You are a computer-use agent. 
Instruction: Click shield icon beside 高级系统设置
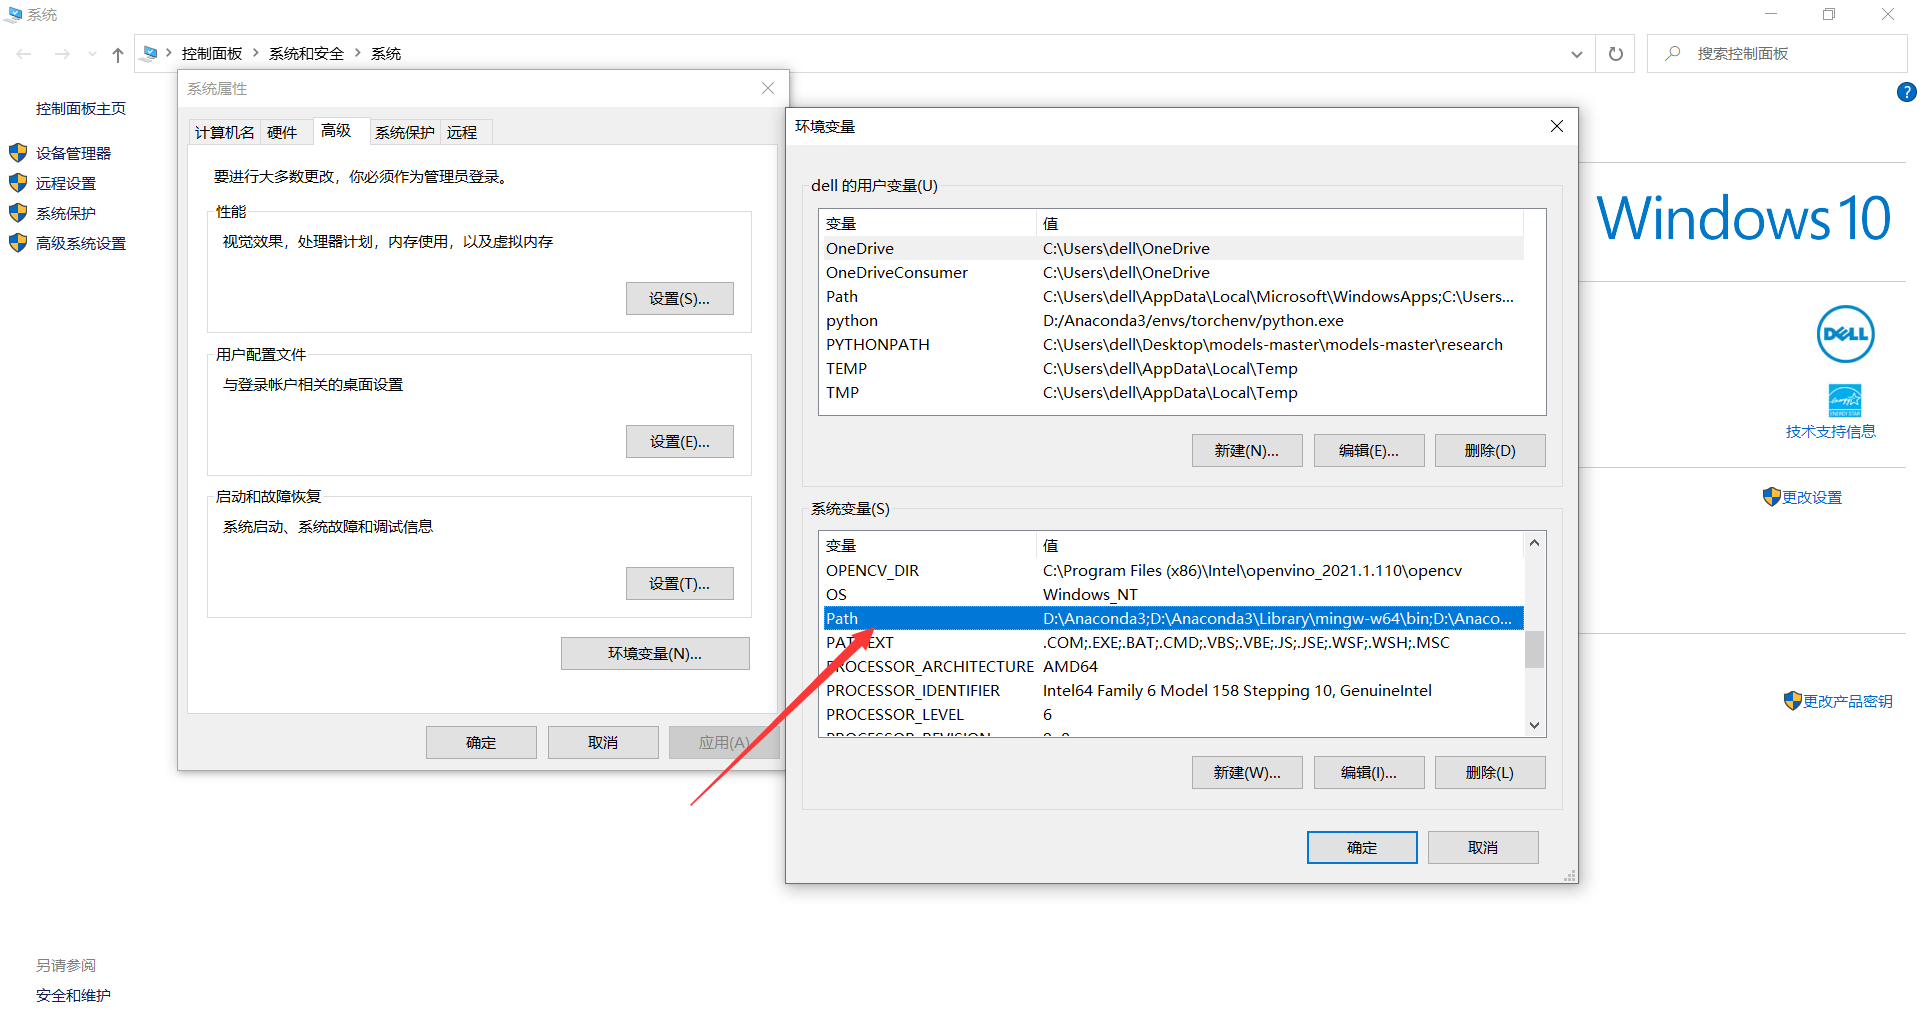pos(18,243)
